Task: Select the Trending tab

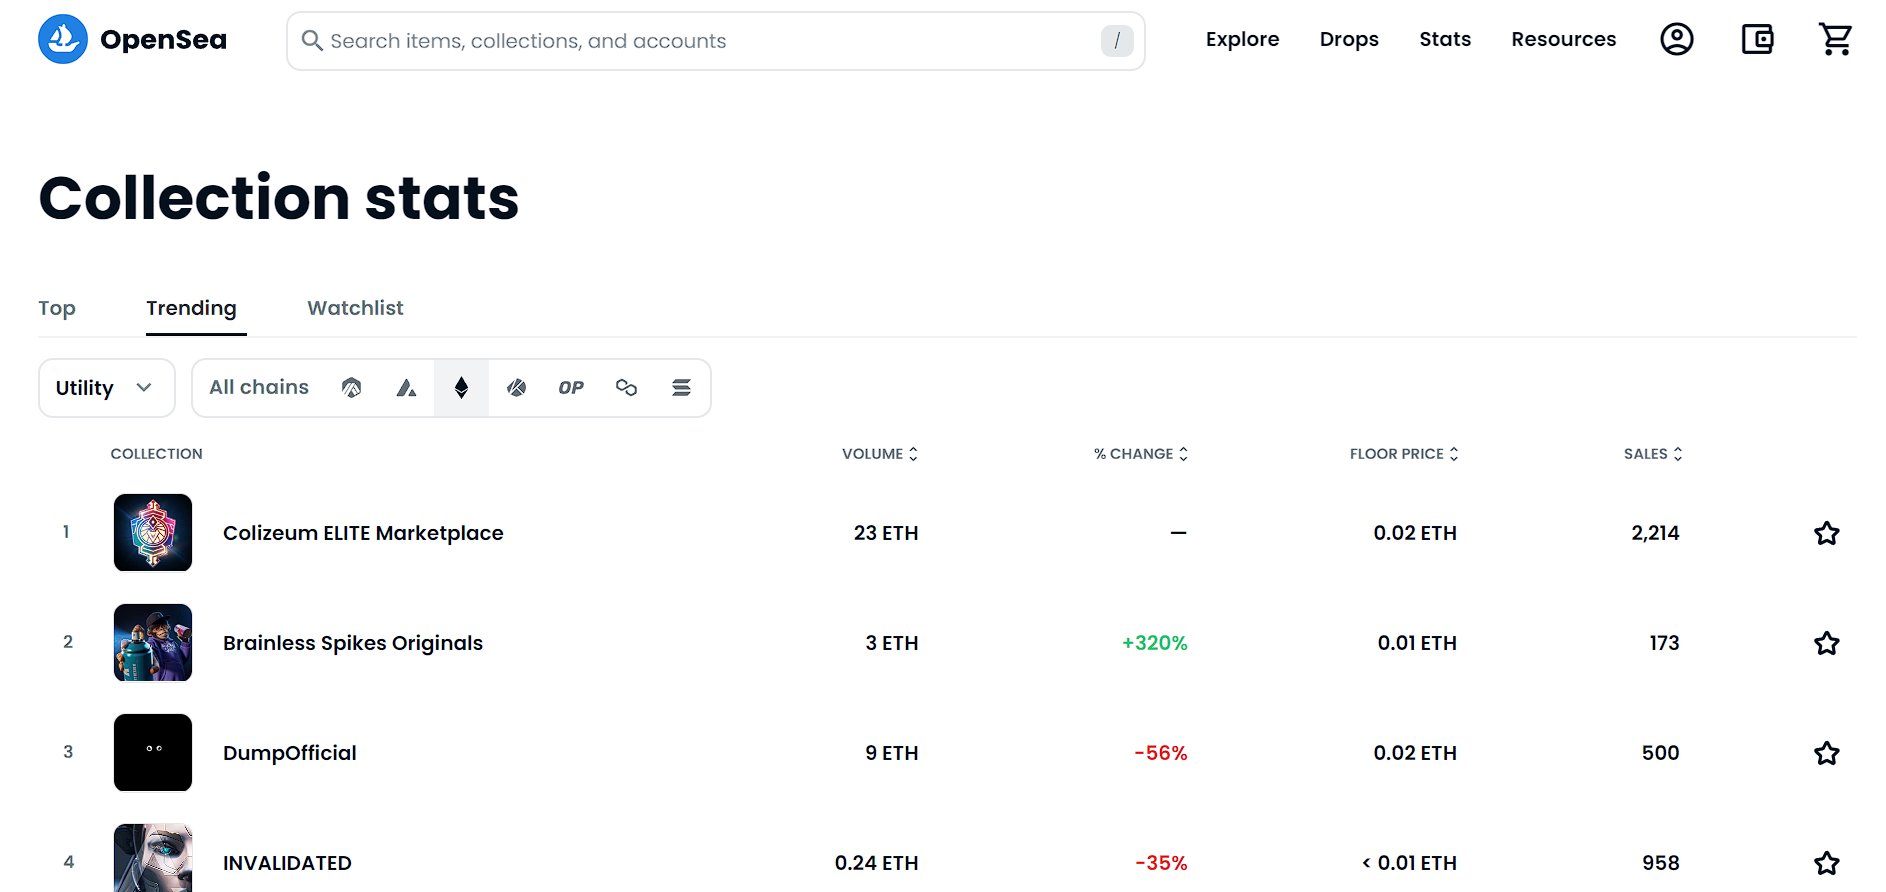Action: (192, 308)
